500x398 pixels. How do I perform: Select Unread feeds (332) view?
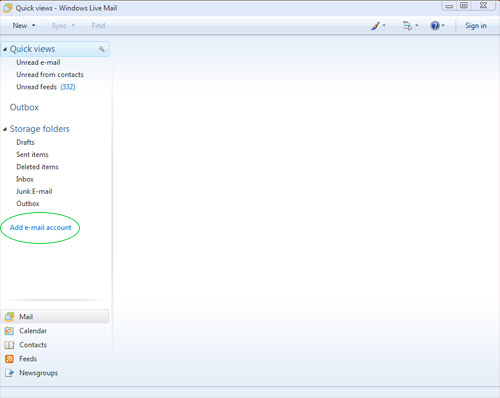tap(46, 87)
